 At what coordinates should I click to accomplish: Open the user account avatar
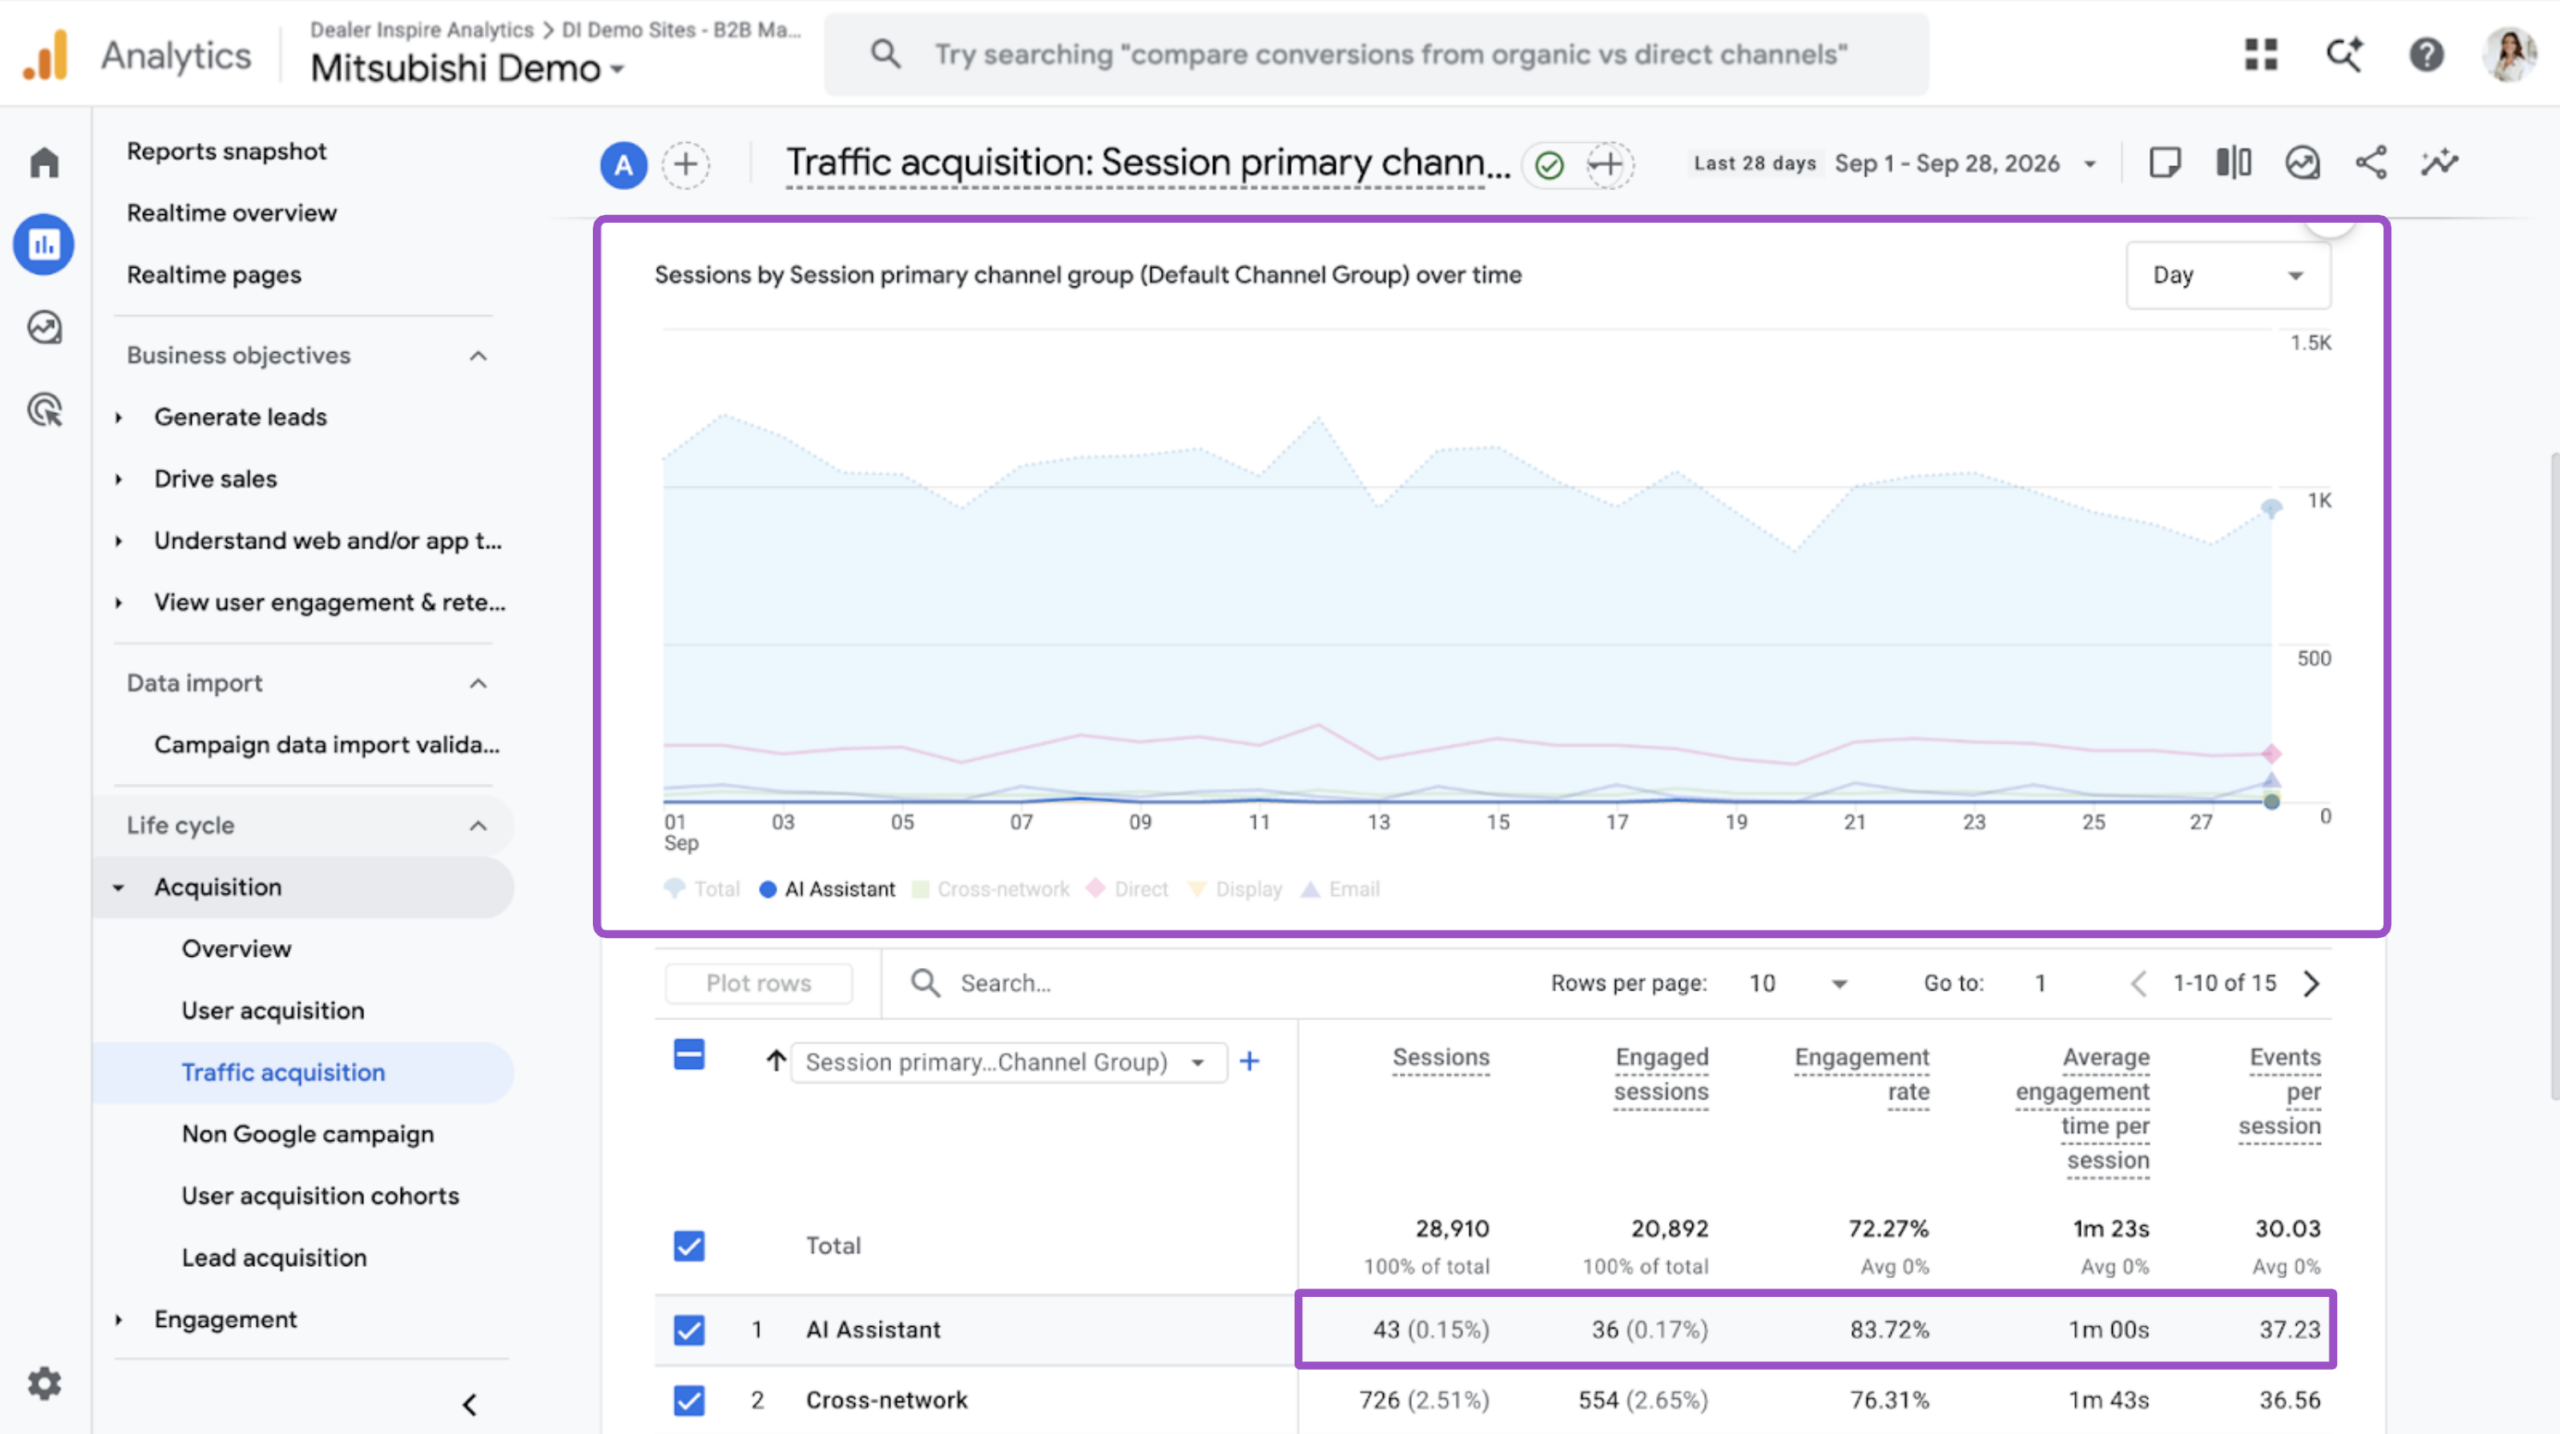2509,54
